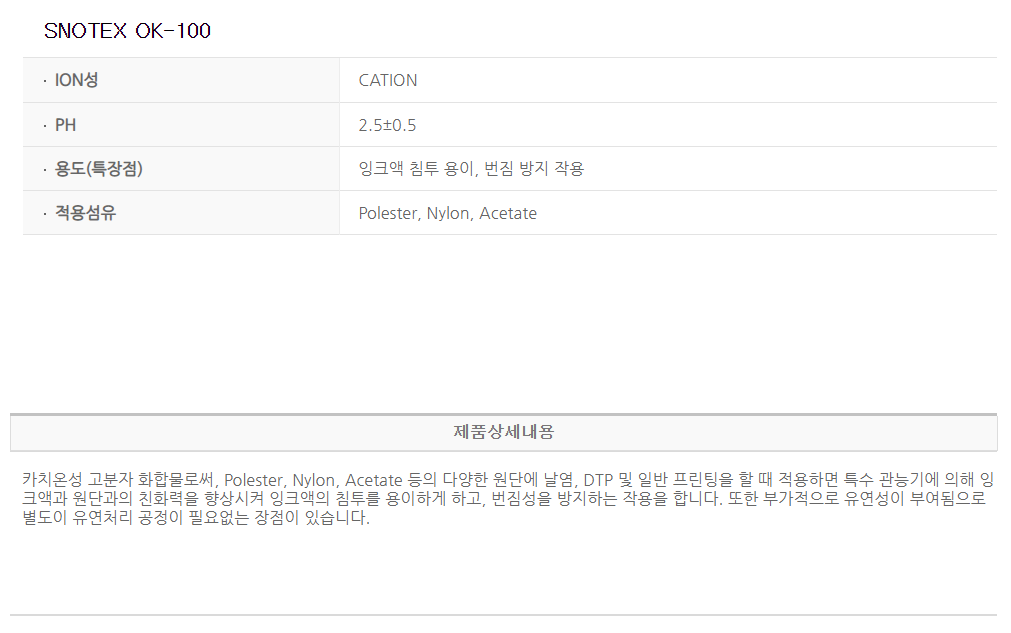Screen dimensions: 1011x633
Task: Select the 용도(특장점) row label
Action: (98, 169)
